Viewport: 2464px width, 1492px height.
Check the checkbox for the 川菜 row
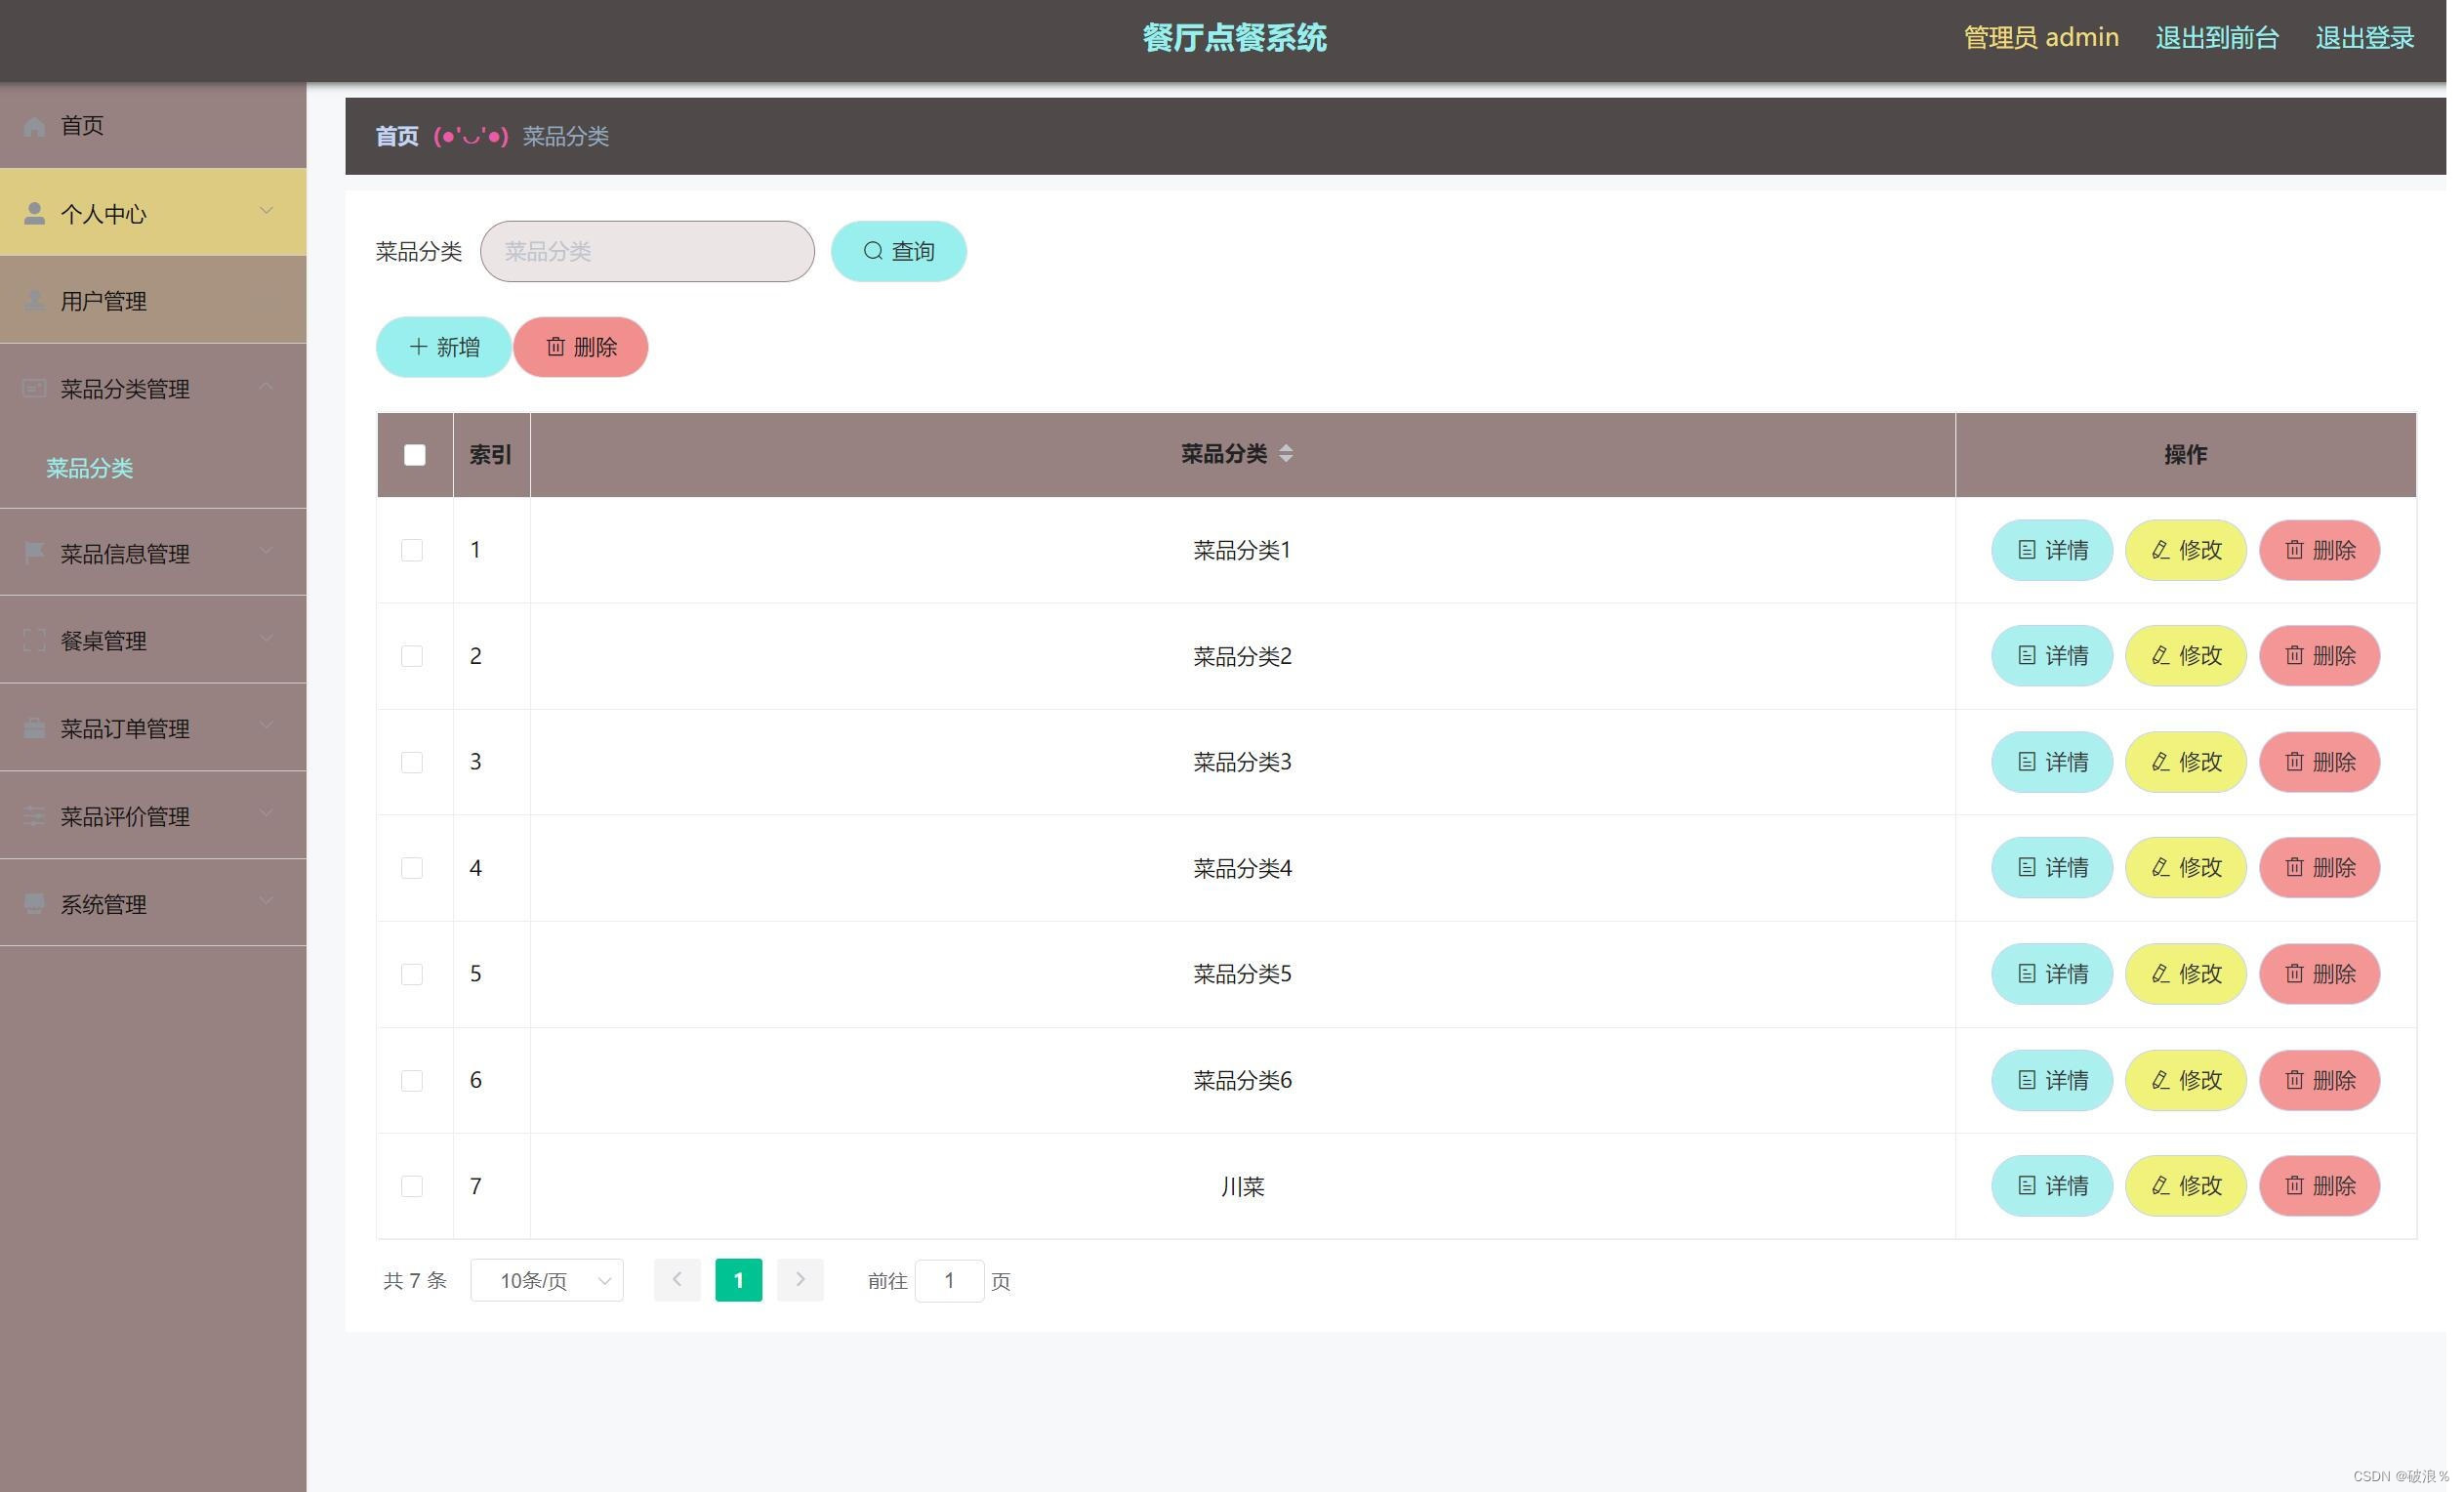pos(412,1186)
